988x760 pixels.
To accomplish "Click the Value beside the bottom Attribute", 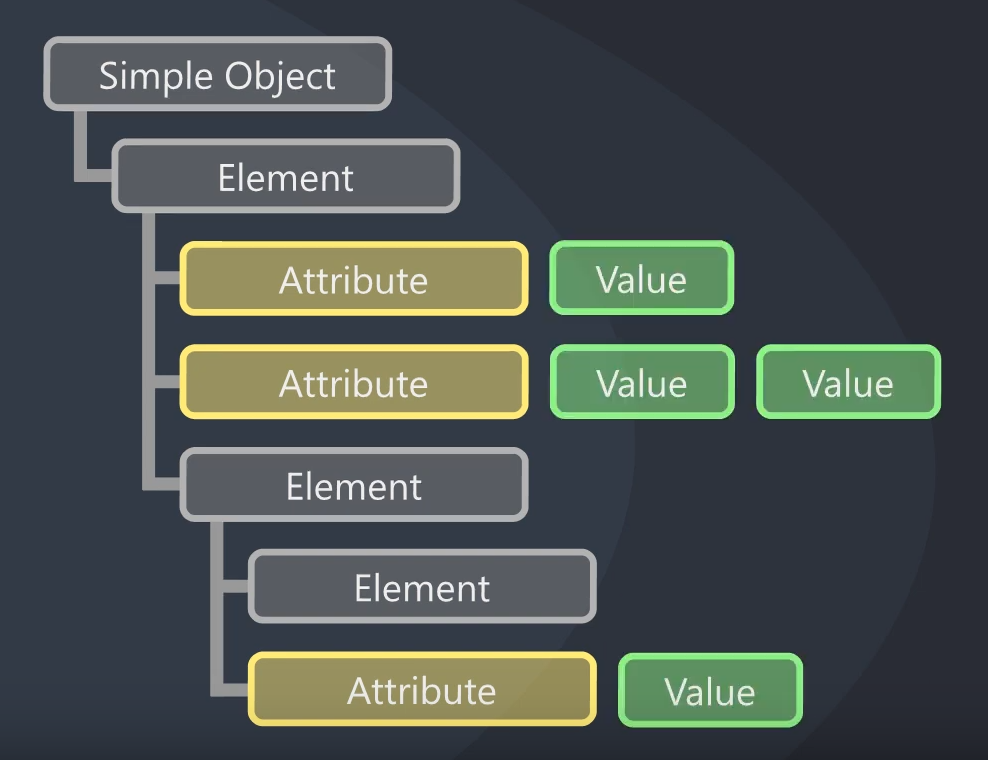I will coord(710,691).
